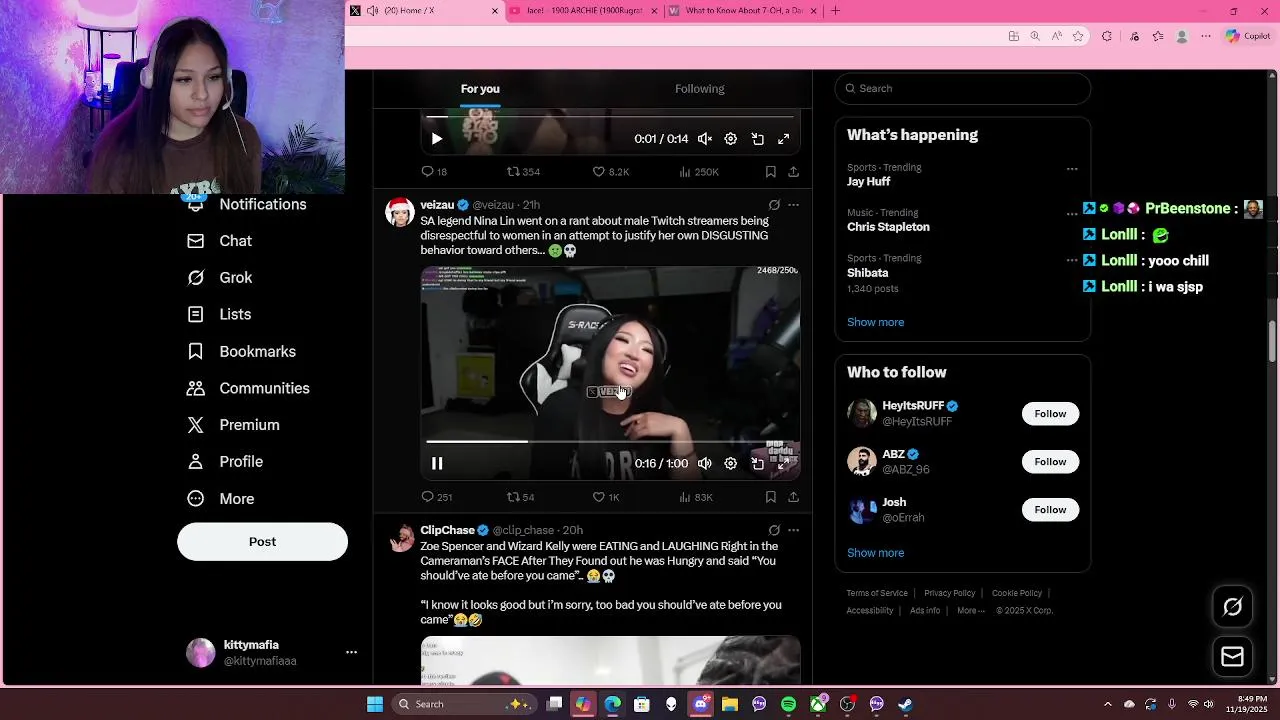Enter fullscreen on the top video
Viewport: 1280px width, 720px height.
784,139
